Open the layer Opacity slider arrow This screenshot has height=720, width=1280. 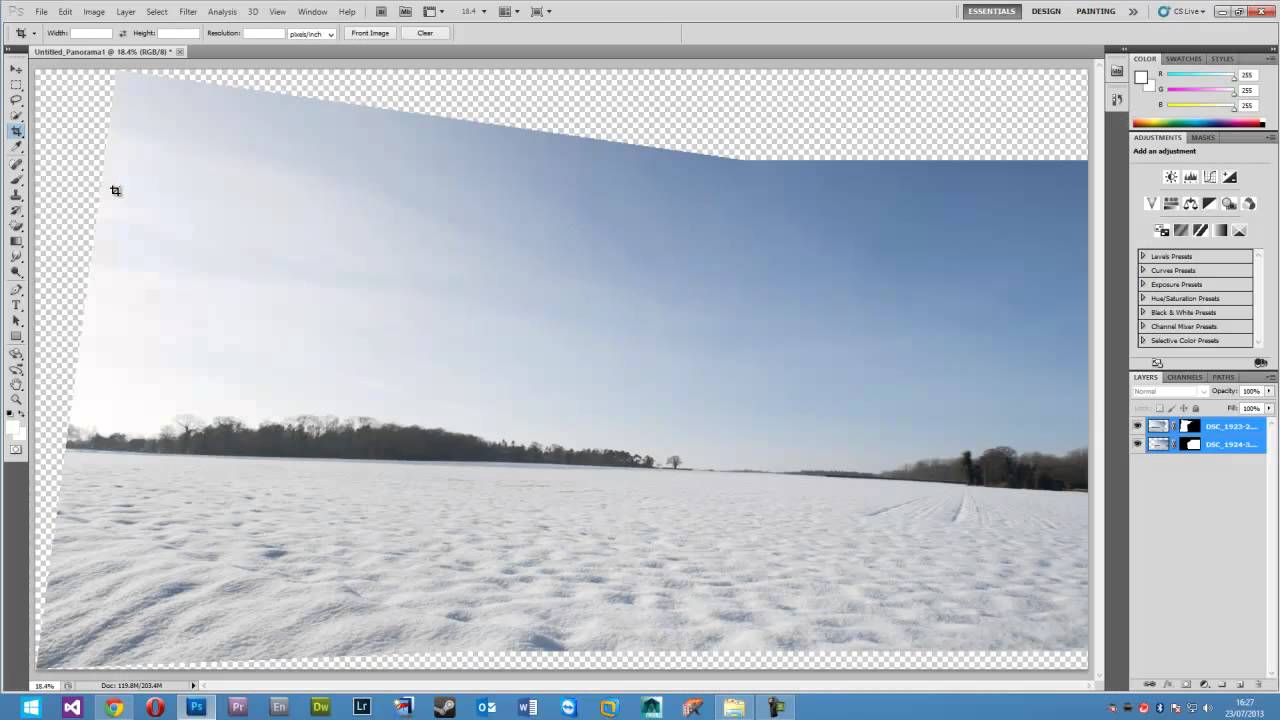1269,391
